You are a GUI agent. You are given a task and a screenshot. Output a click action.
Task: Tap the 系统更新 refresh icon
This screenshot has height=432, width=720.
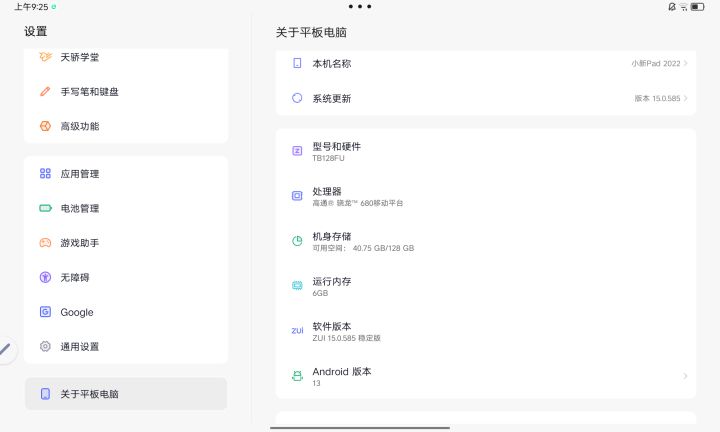(x=297, y=98)
